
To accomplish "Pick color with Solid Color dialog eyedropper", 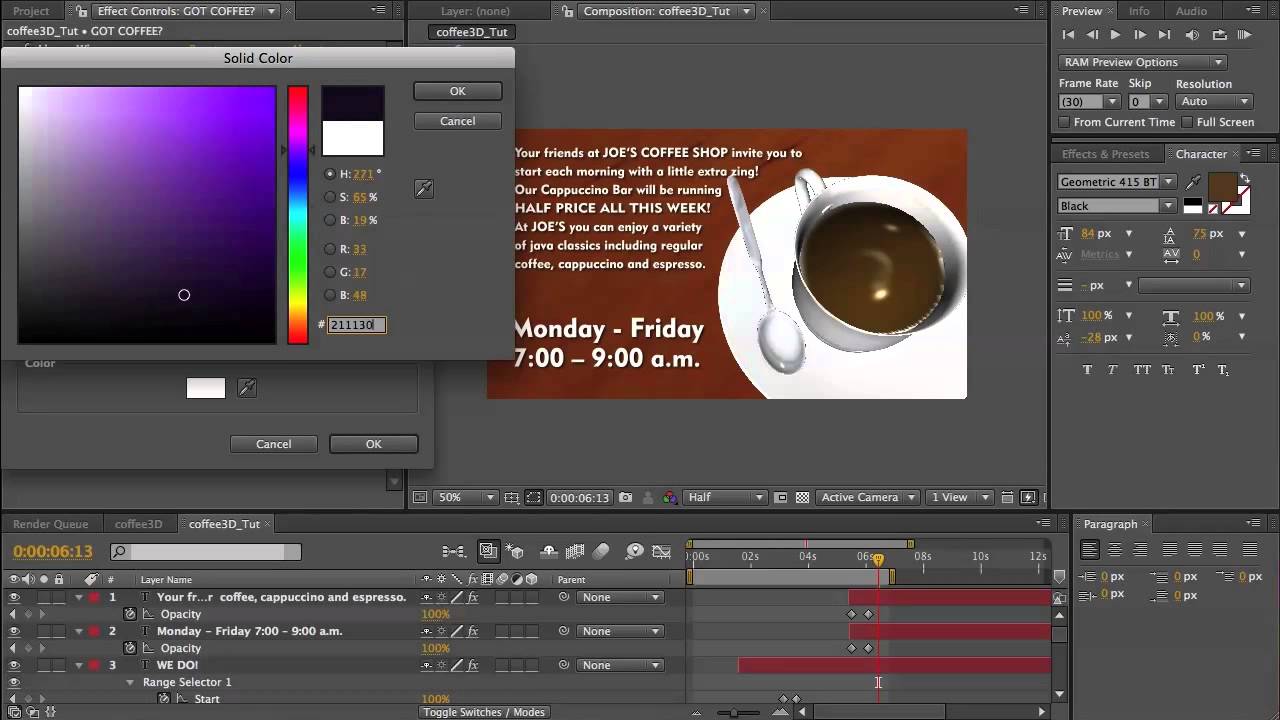I will coord(424,189).
